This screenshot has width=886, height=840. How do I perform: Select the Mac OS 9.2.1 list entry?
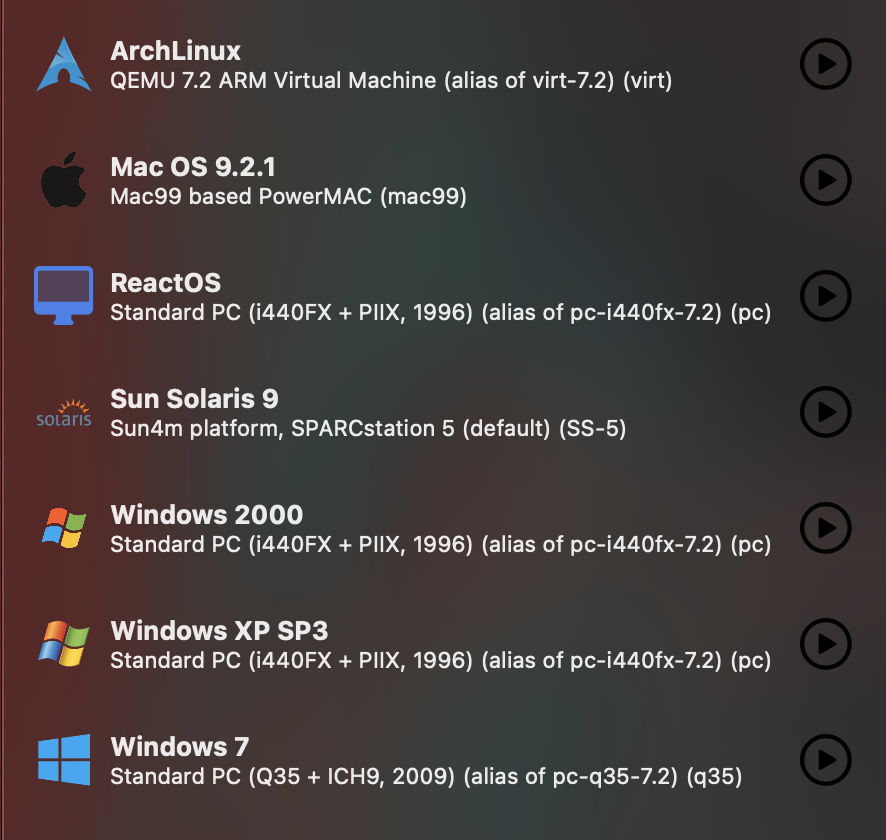(x=192, y=167)
